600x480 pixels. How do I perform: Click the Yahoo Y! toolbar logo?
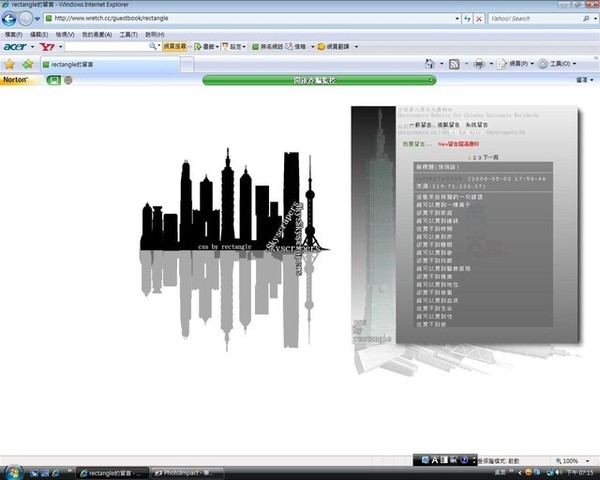(x=47, y=47)
